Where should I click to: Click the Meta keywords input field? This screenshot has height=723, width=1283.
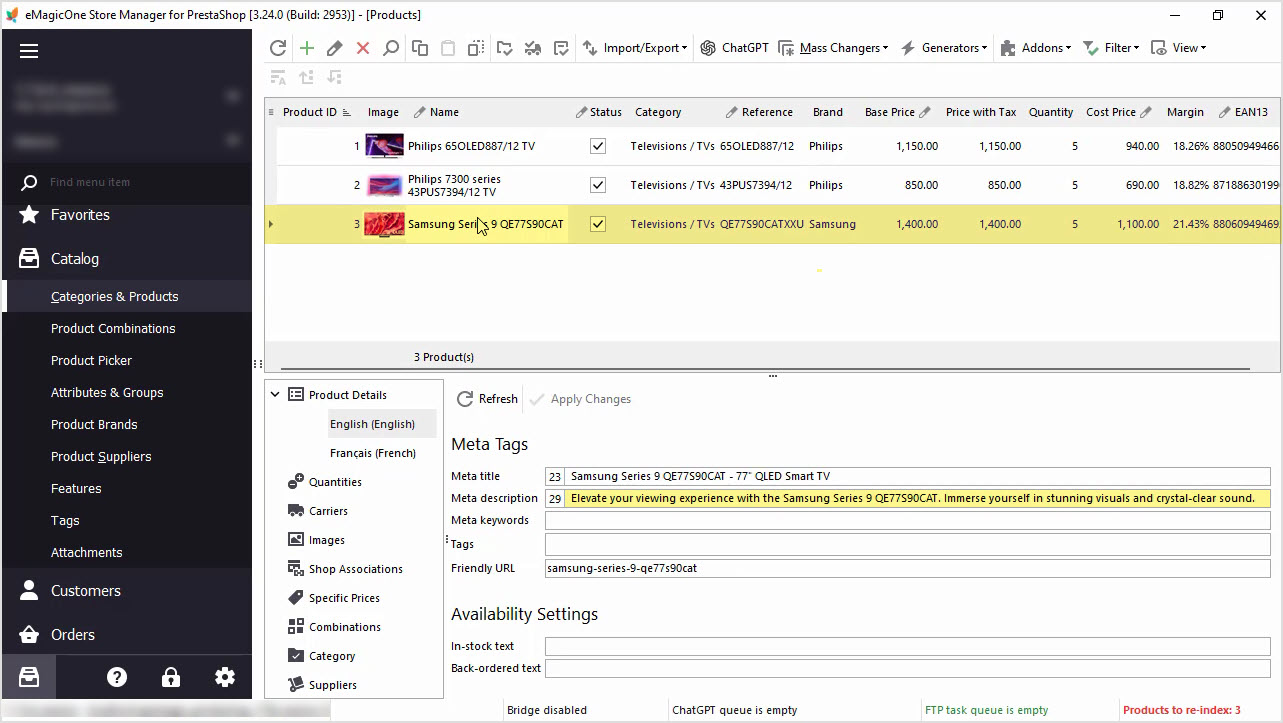[907, 520]
